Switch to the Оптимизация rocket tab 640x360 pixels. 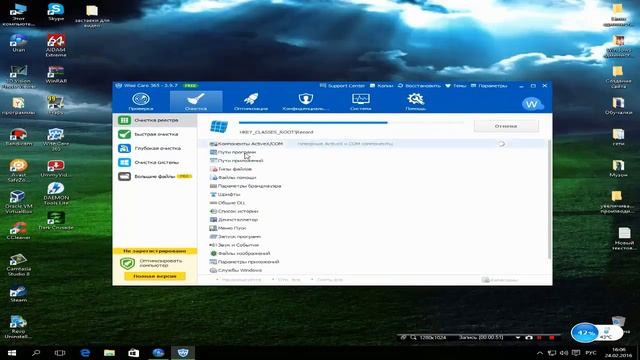click(251, 102)
